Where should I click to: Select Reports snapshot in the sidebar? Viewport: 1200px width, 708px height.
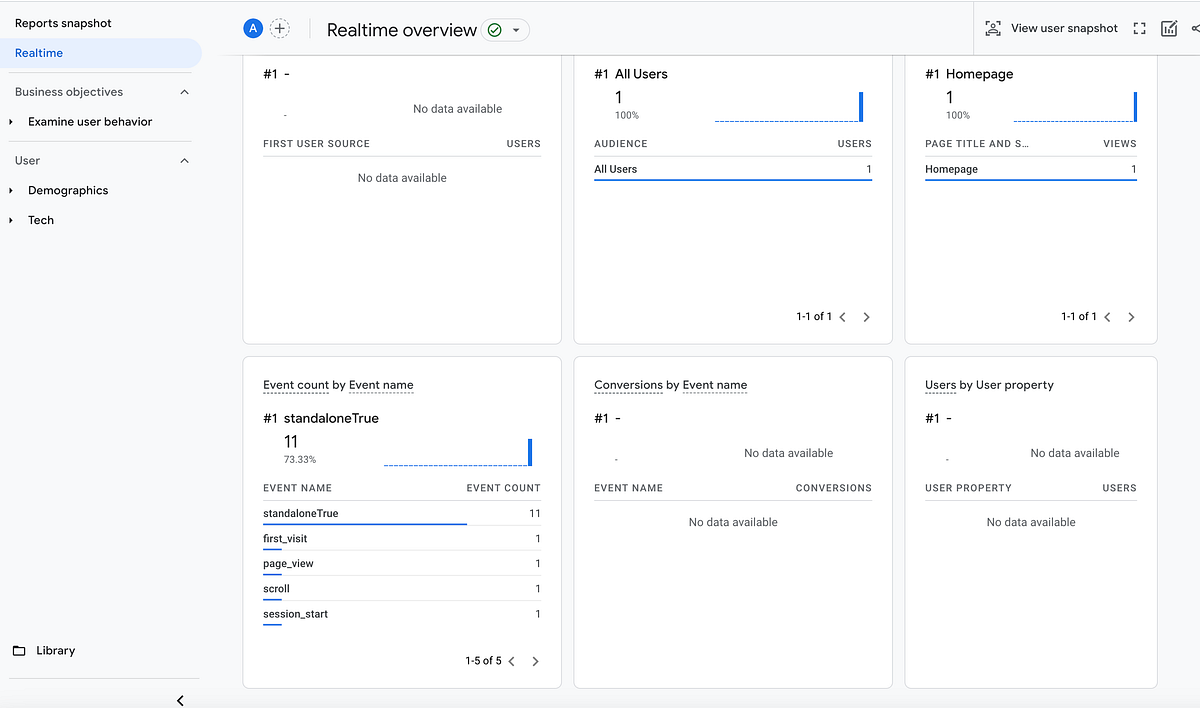click(60, 22)
